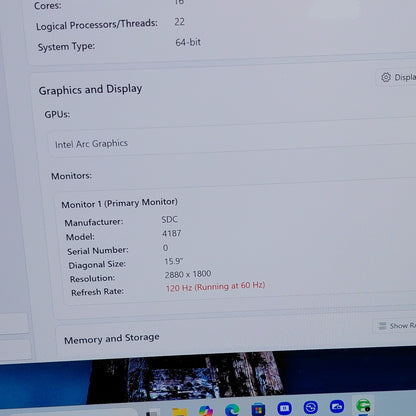Click the Monitor 1 (Primary Monitor) title
This screenshot has height=416, width=416.
(x=119, y=203)
